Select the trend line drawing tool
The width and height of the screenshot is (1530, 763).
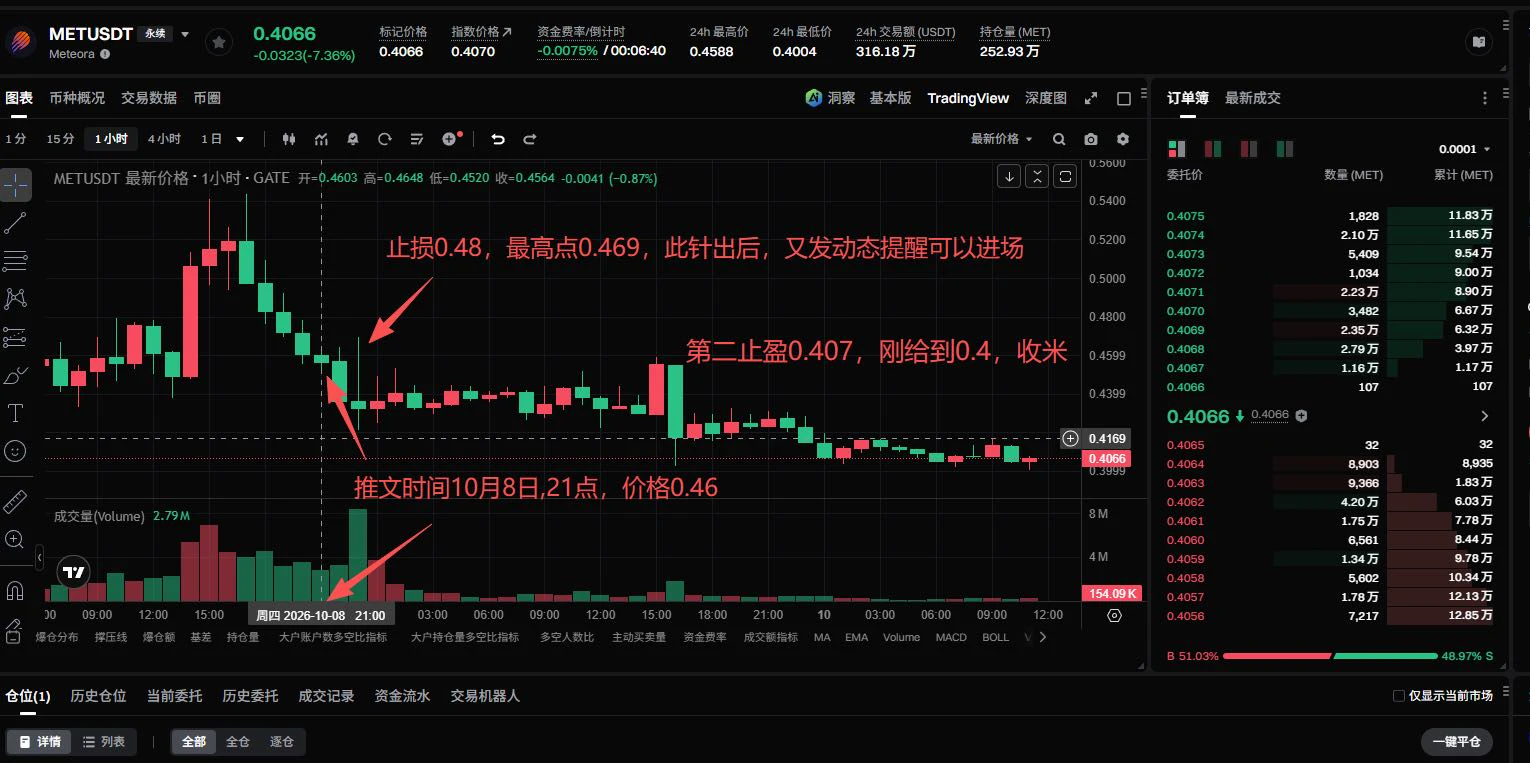(x=16, y=223)
